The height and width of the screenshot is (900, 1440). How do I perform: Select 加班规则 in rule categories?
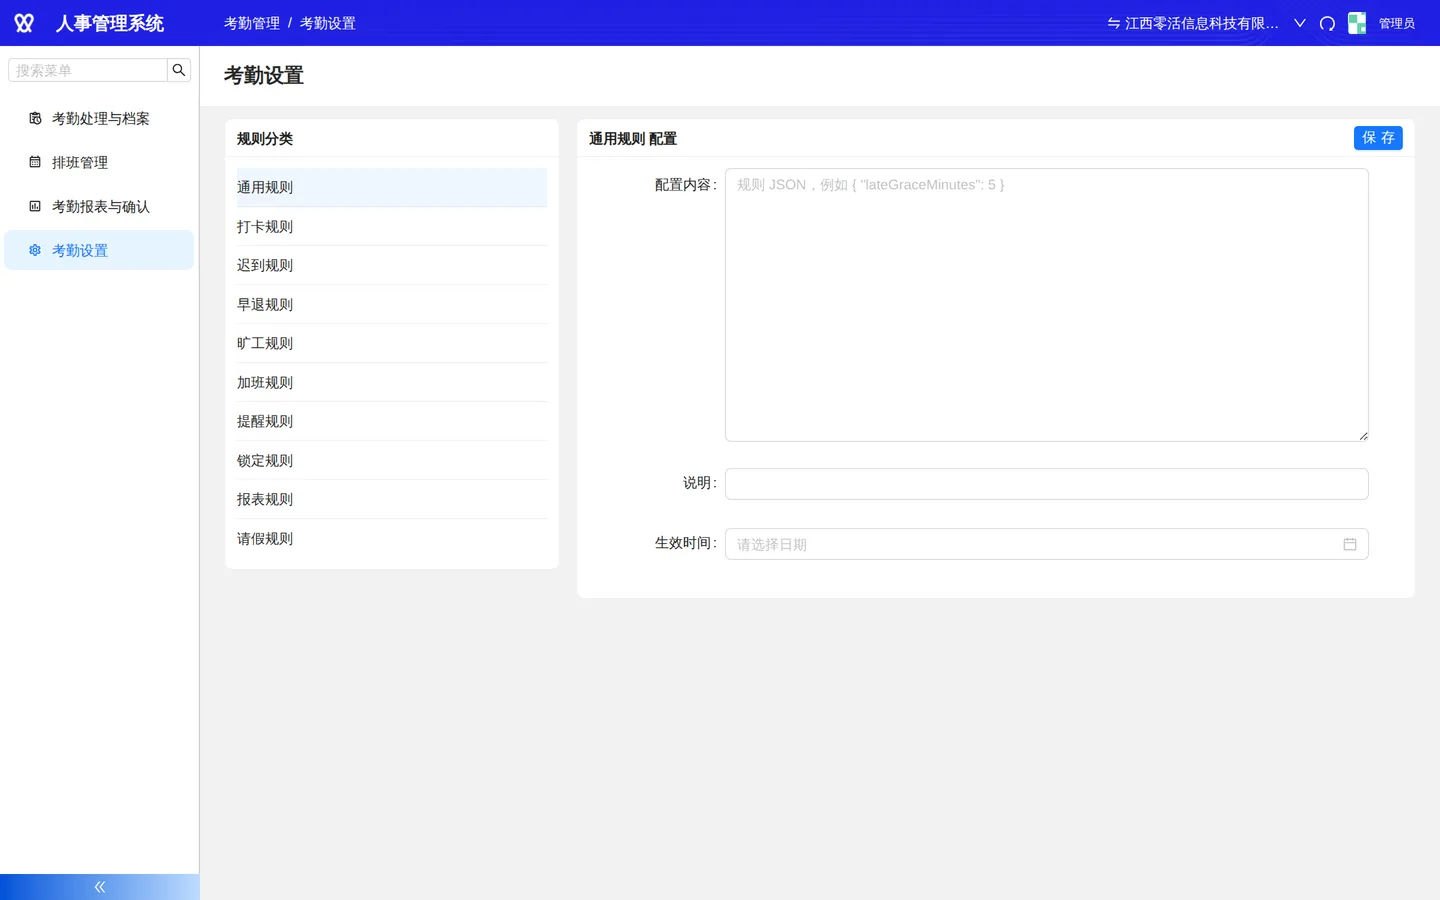click(x=392, y=382)
